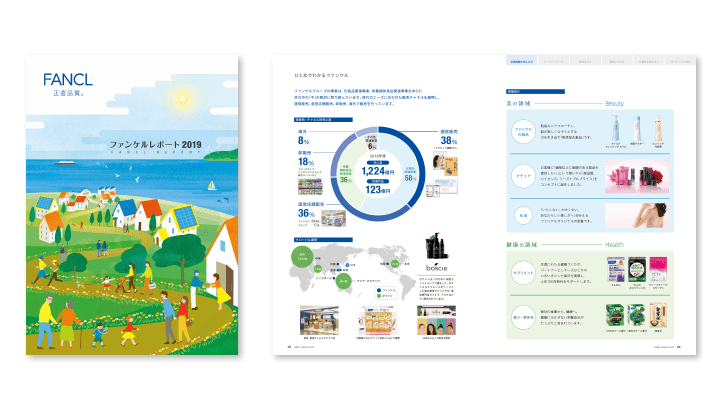
Task: Click the wind turbines on the green island
Action: 219,148
